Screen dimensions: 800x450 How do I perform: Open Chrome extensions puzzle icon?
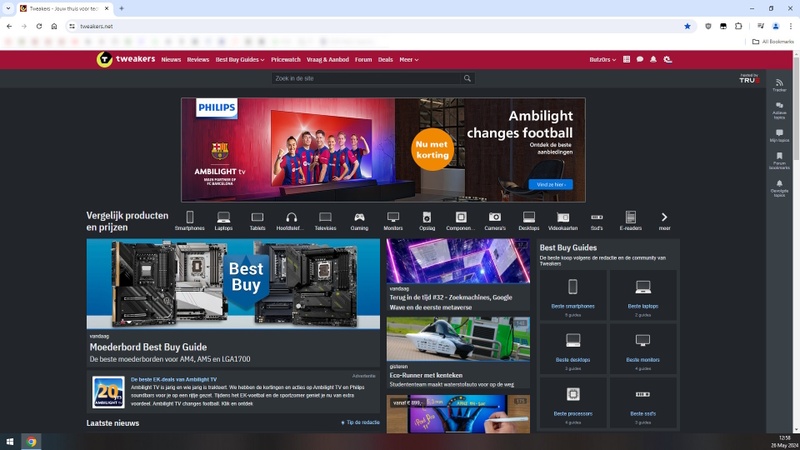click(x=738, y=26)
